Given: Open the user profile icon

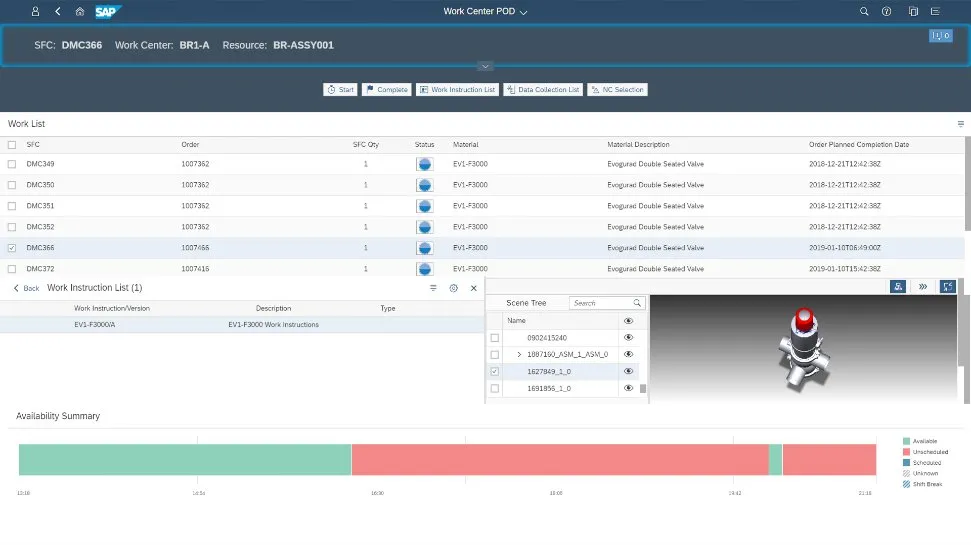Looking at the screenshot, I should coord(36,12).
